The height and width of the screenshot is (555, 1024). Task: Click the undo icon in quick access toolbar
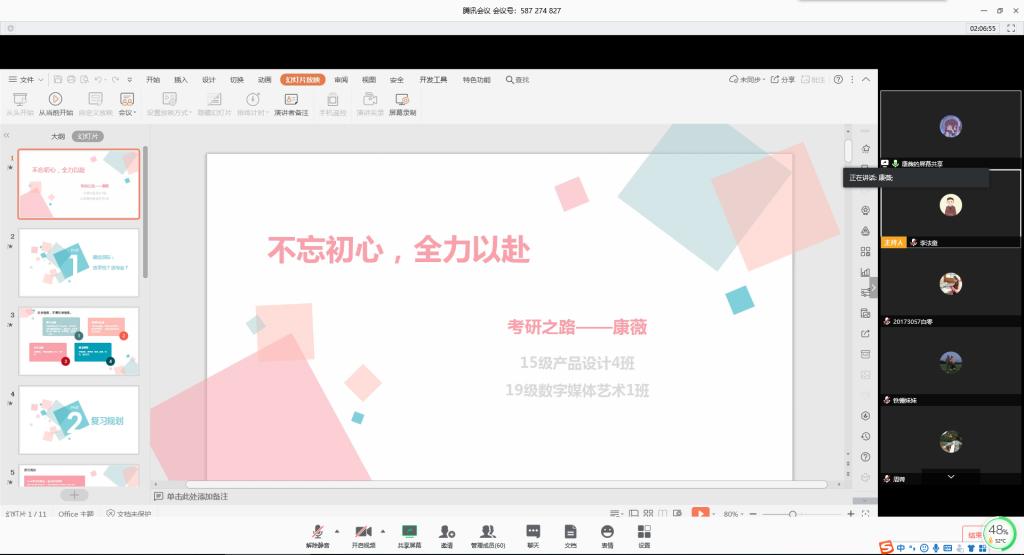(98, 80)
